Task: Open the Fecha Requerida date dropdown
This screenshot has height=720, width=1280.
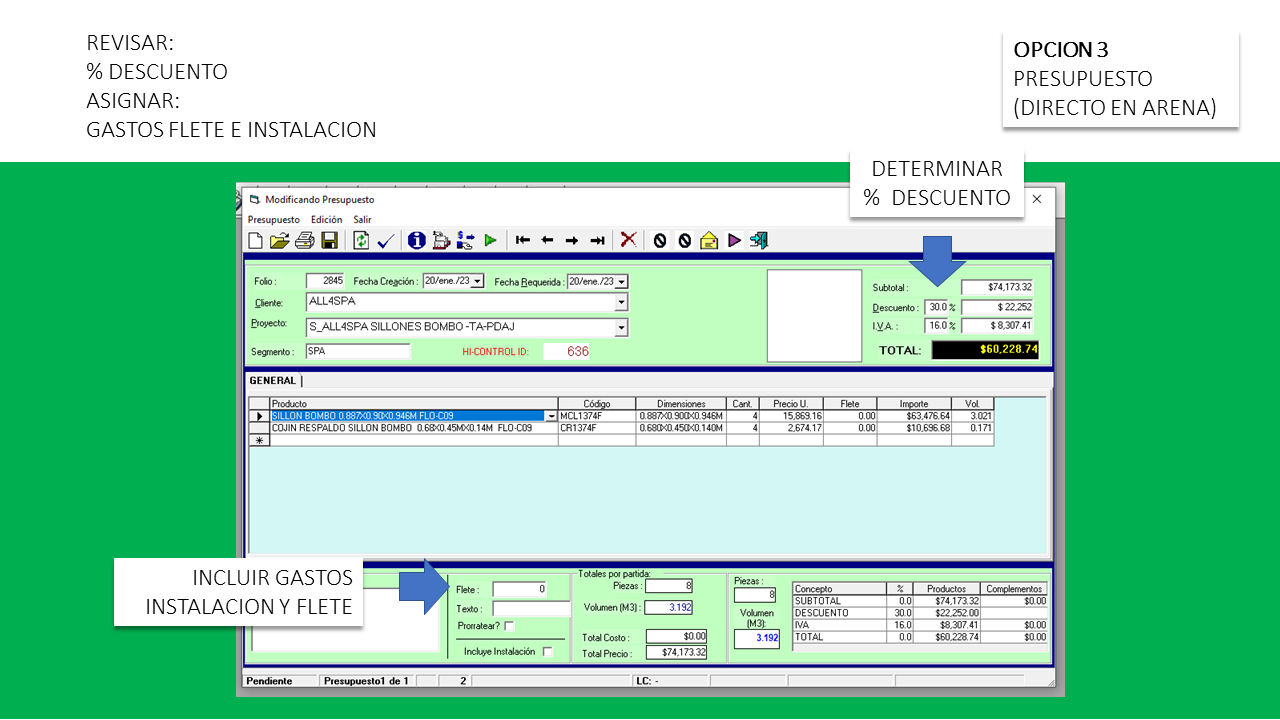Action: point(621,282)
